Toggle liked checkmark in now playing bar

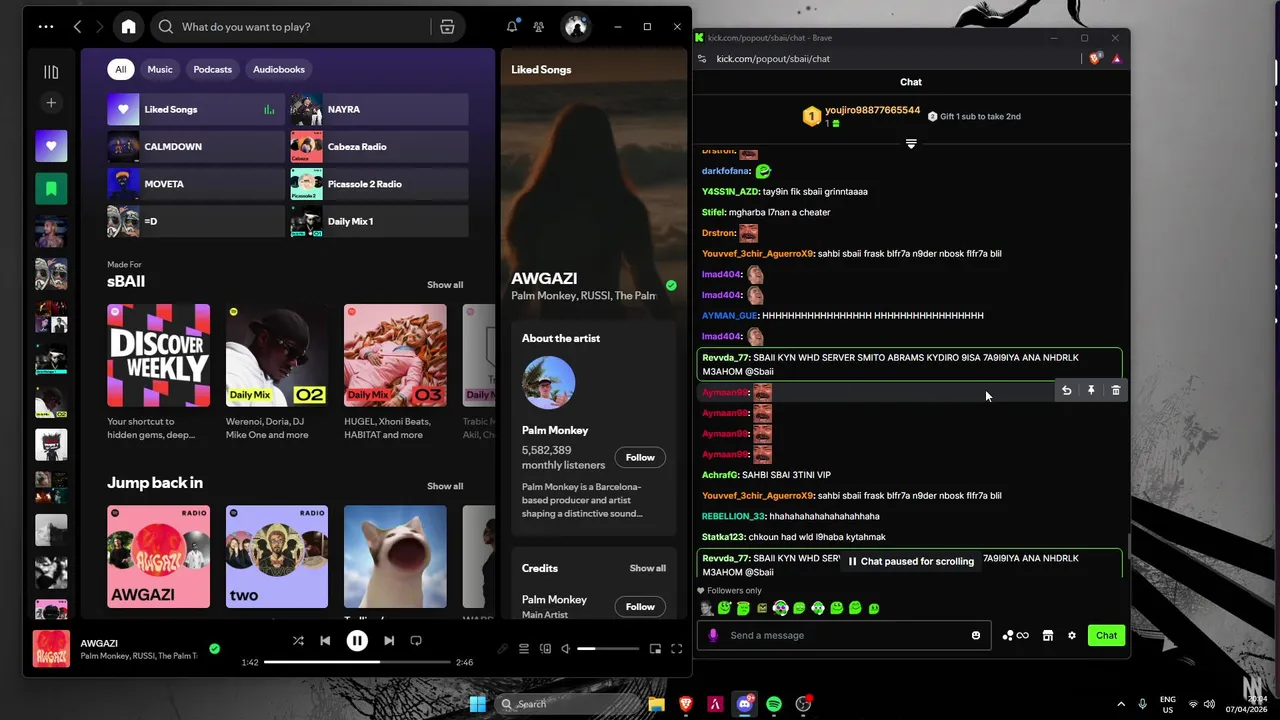[x=214, y=648]
